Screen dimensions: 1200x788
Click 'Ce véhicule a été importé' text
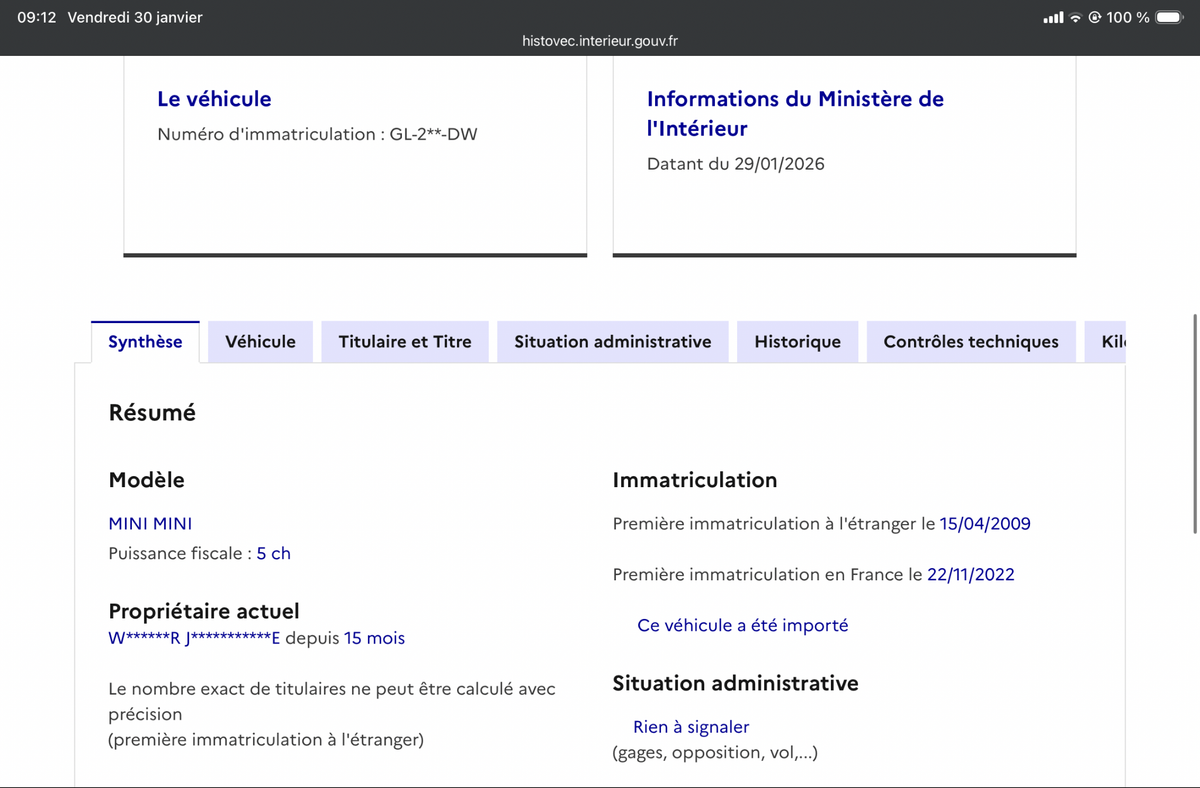pyautogui.click(x=742, y=625)
